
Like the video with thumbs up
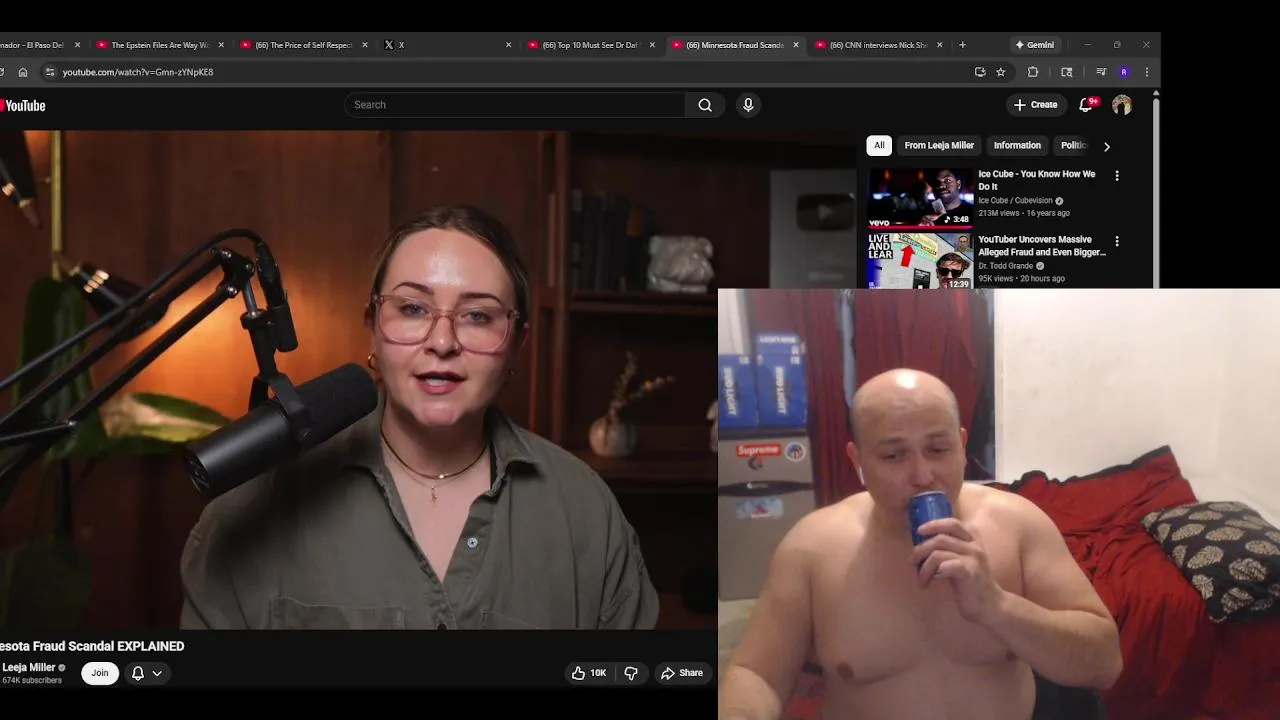(589, 673)
